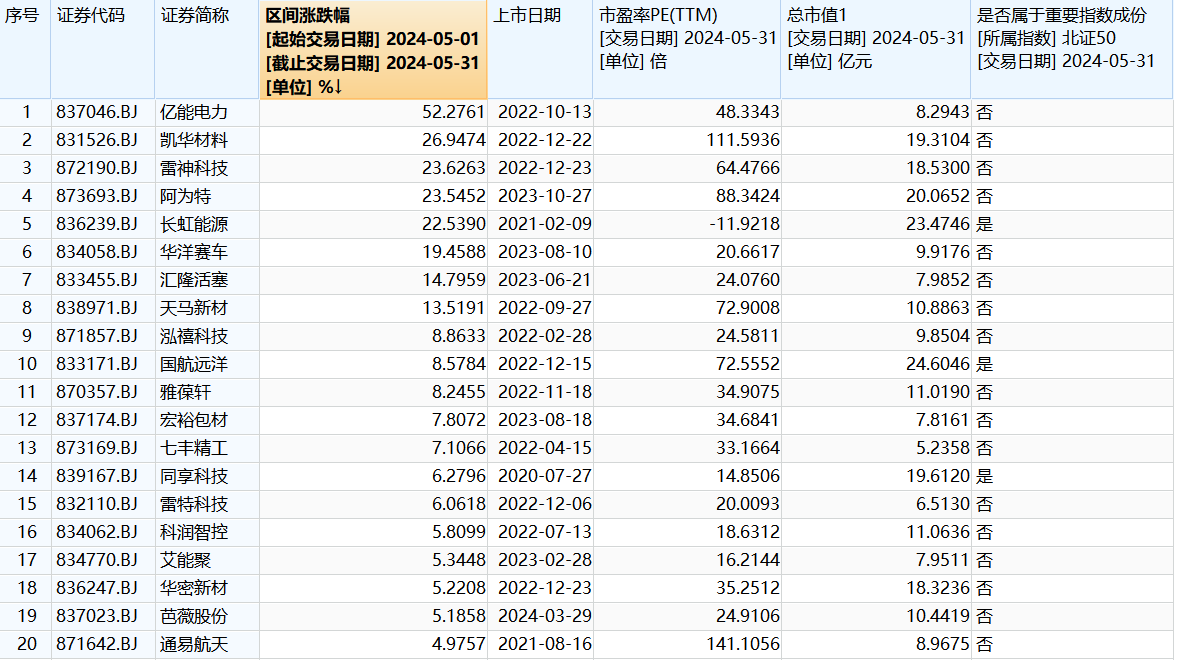Screen dimensions: 1177x660
Task: Select stock code 834058.BJ
Action: pyautogui.click(x=97, y=252)
